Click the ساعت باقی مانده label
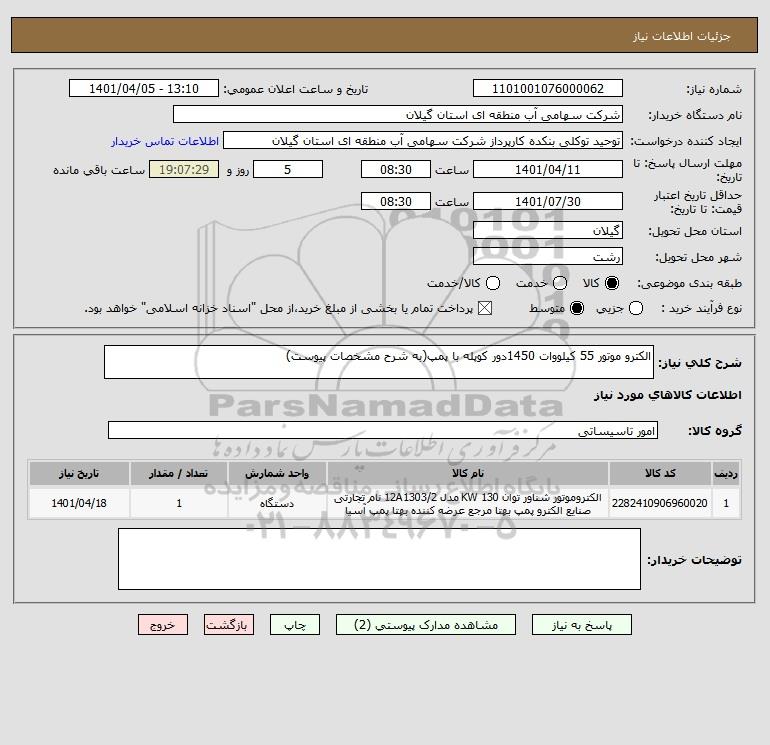Viewport: 770px width, 745px height. click(99, 170)
